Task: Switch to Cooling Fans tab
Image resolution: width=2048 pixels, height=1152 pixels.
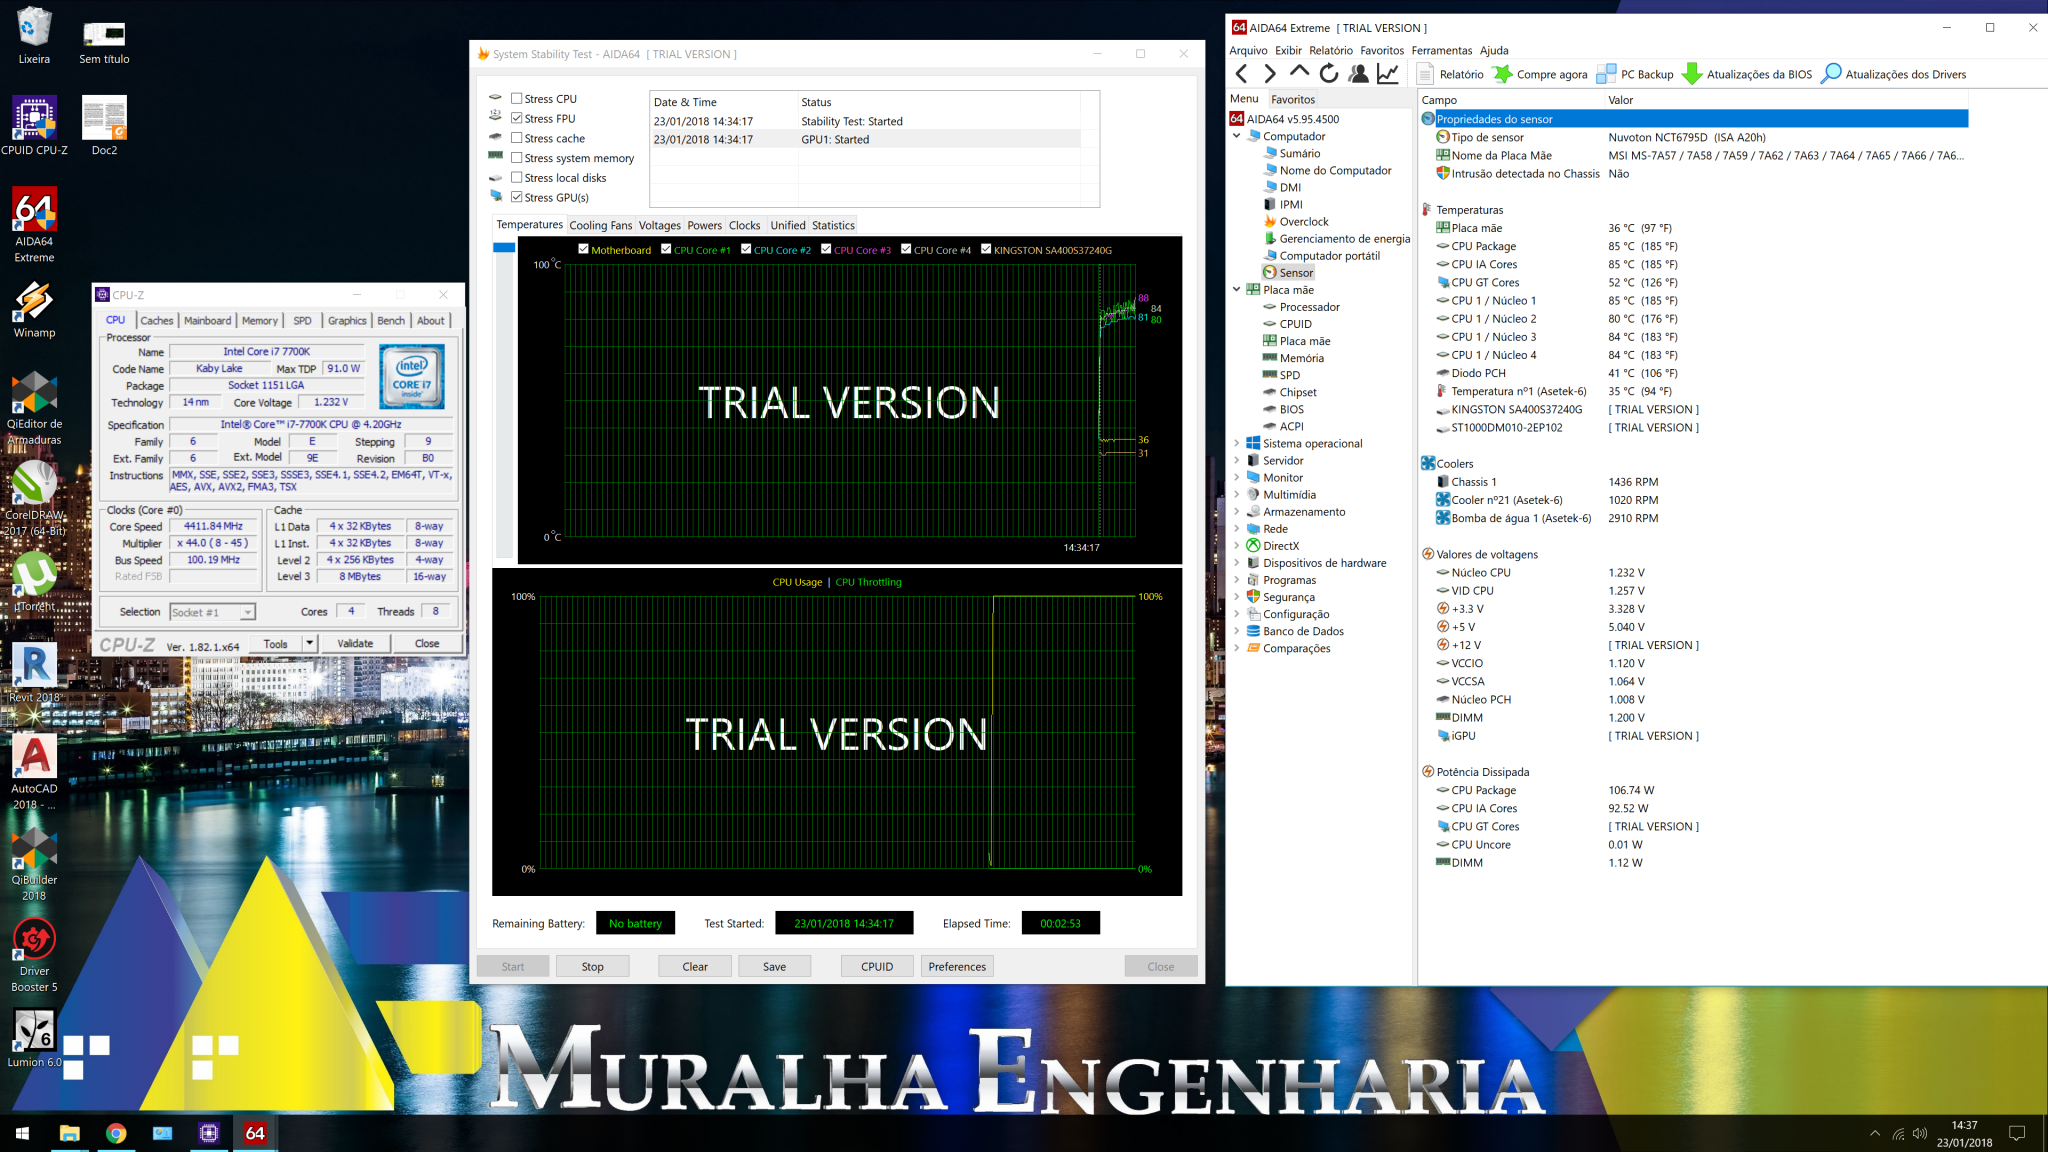Action: (600, 226)
